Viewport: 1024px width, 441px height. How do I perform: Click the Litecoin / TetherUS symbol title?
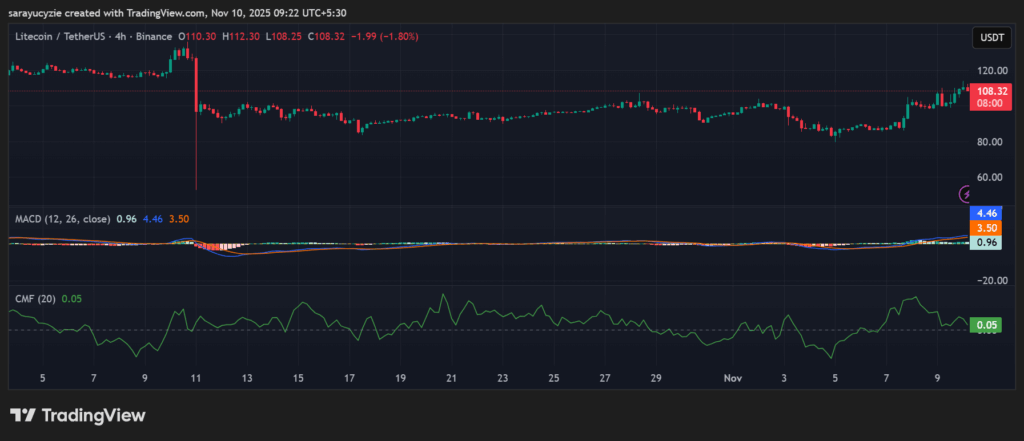(x=59, y=36)
